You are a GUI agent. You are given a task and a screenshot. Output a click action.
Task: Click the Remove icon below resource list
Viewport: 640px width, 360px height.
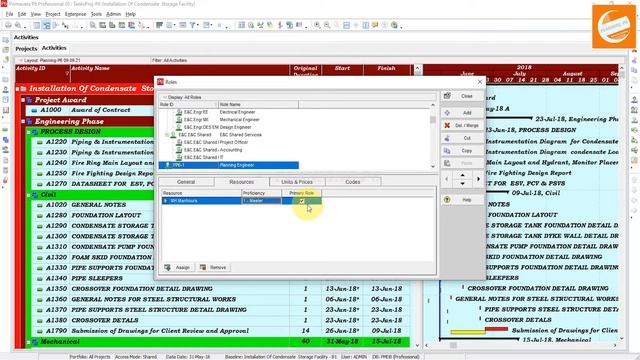click(203, 267)
